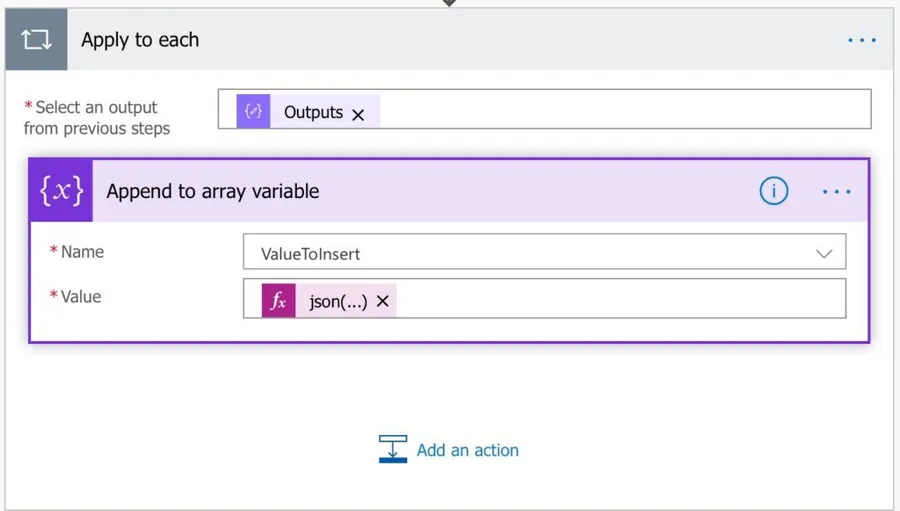Click the connector arrow above the loop

[x=449, y=3]
